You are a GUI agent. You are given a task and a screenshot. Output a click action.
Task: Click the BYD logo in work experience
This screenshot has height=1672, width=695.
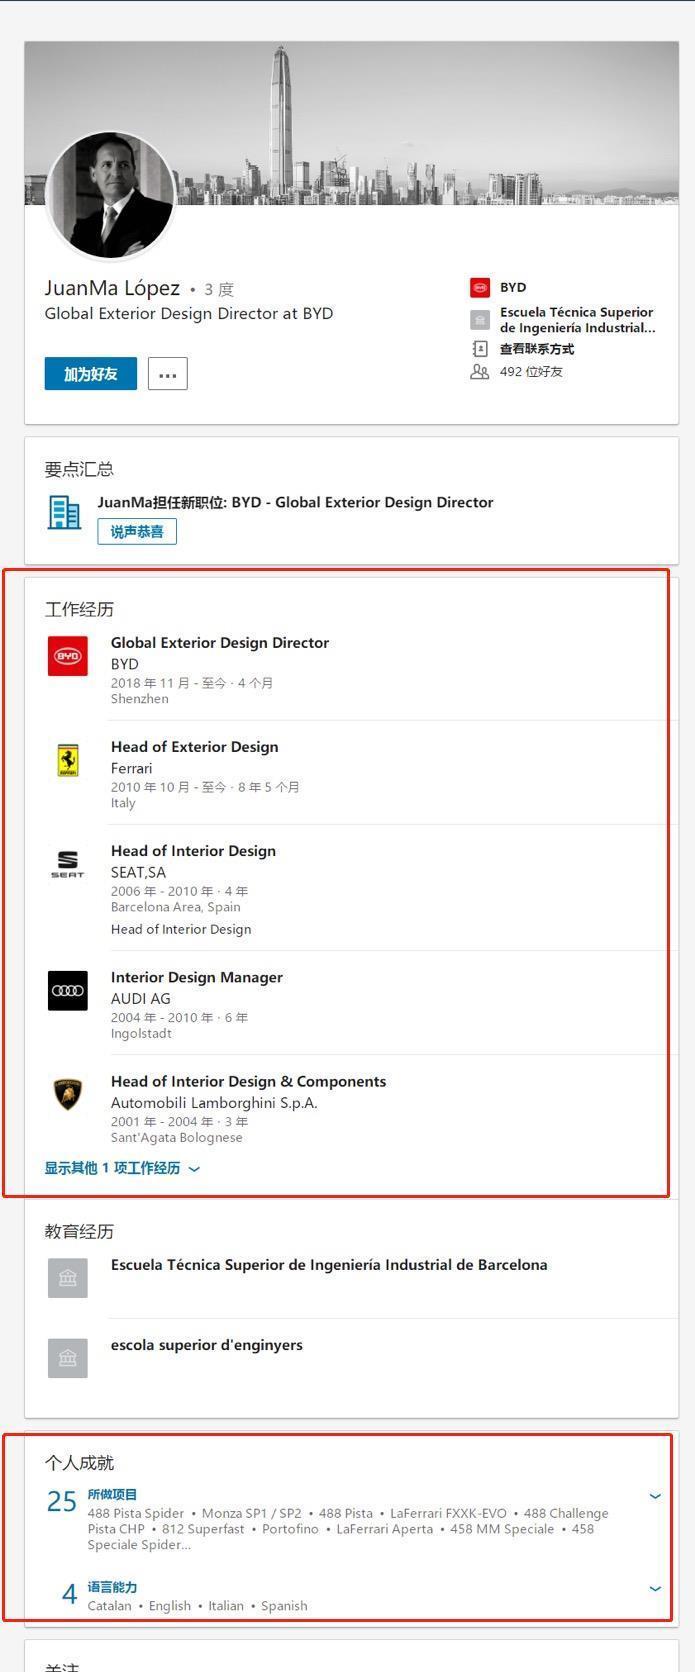pos(68,656)
